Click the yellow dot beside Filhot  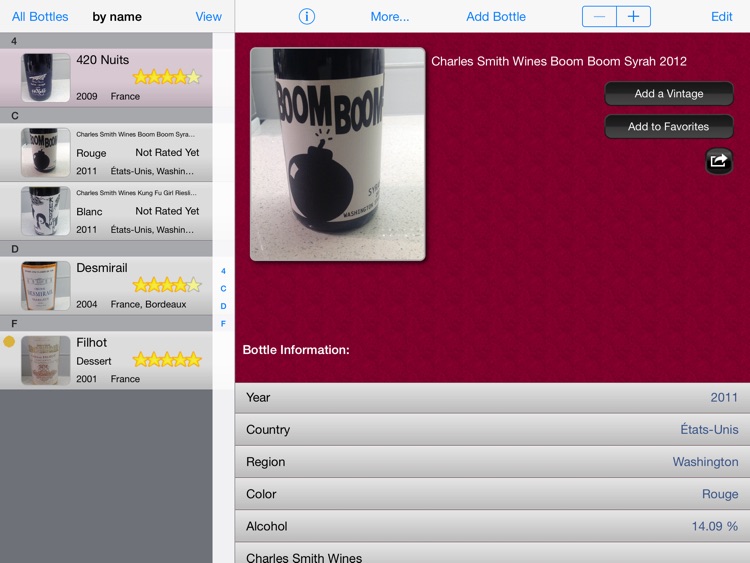[x=9, y=342]
